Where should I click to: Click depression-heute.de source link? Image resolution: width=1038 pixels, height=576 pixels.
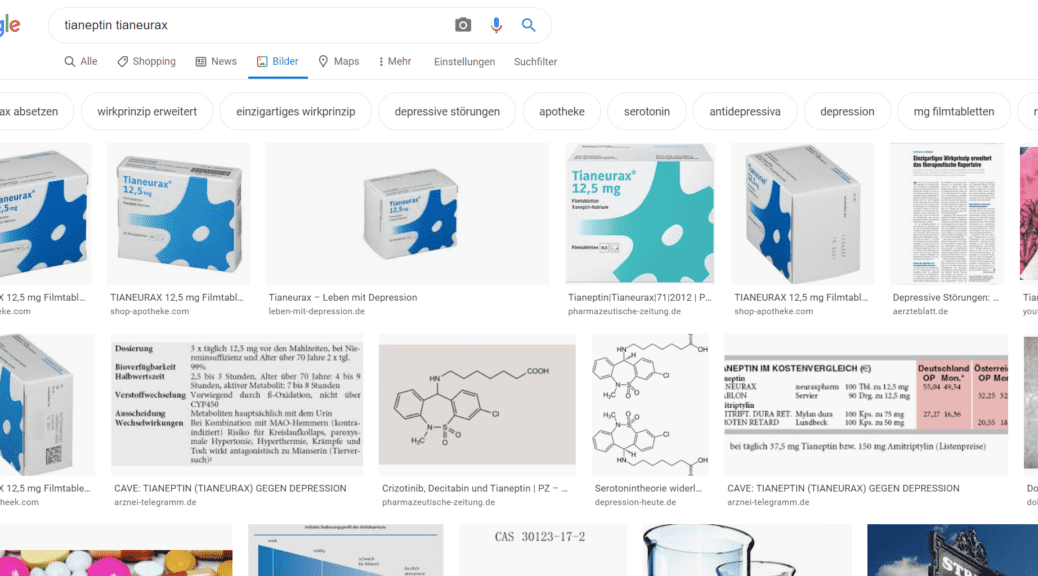pos(635,502)
